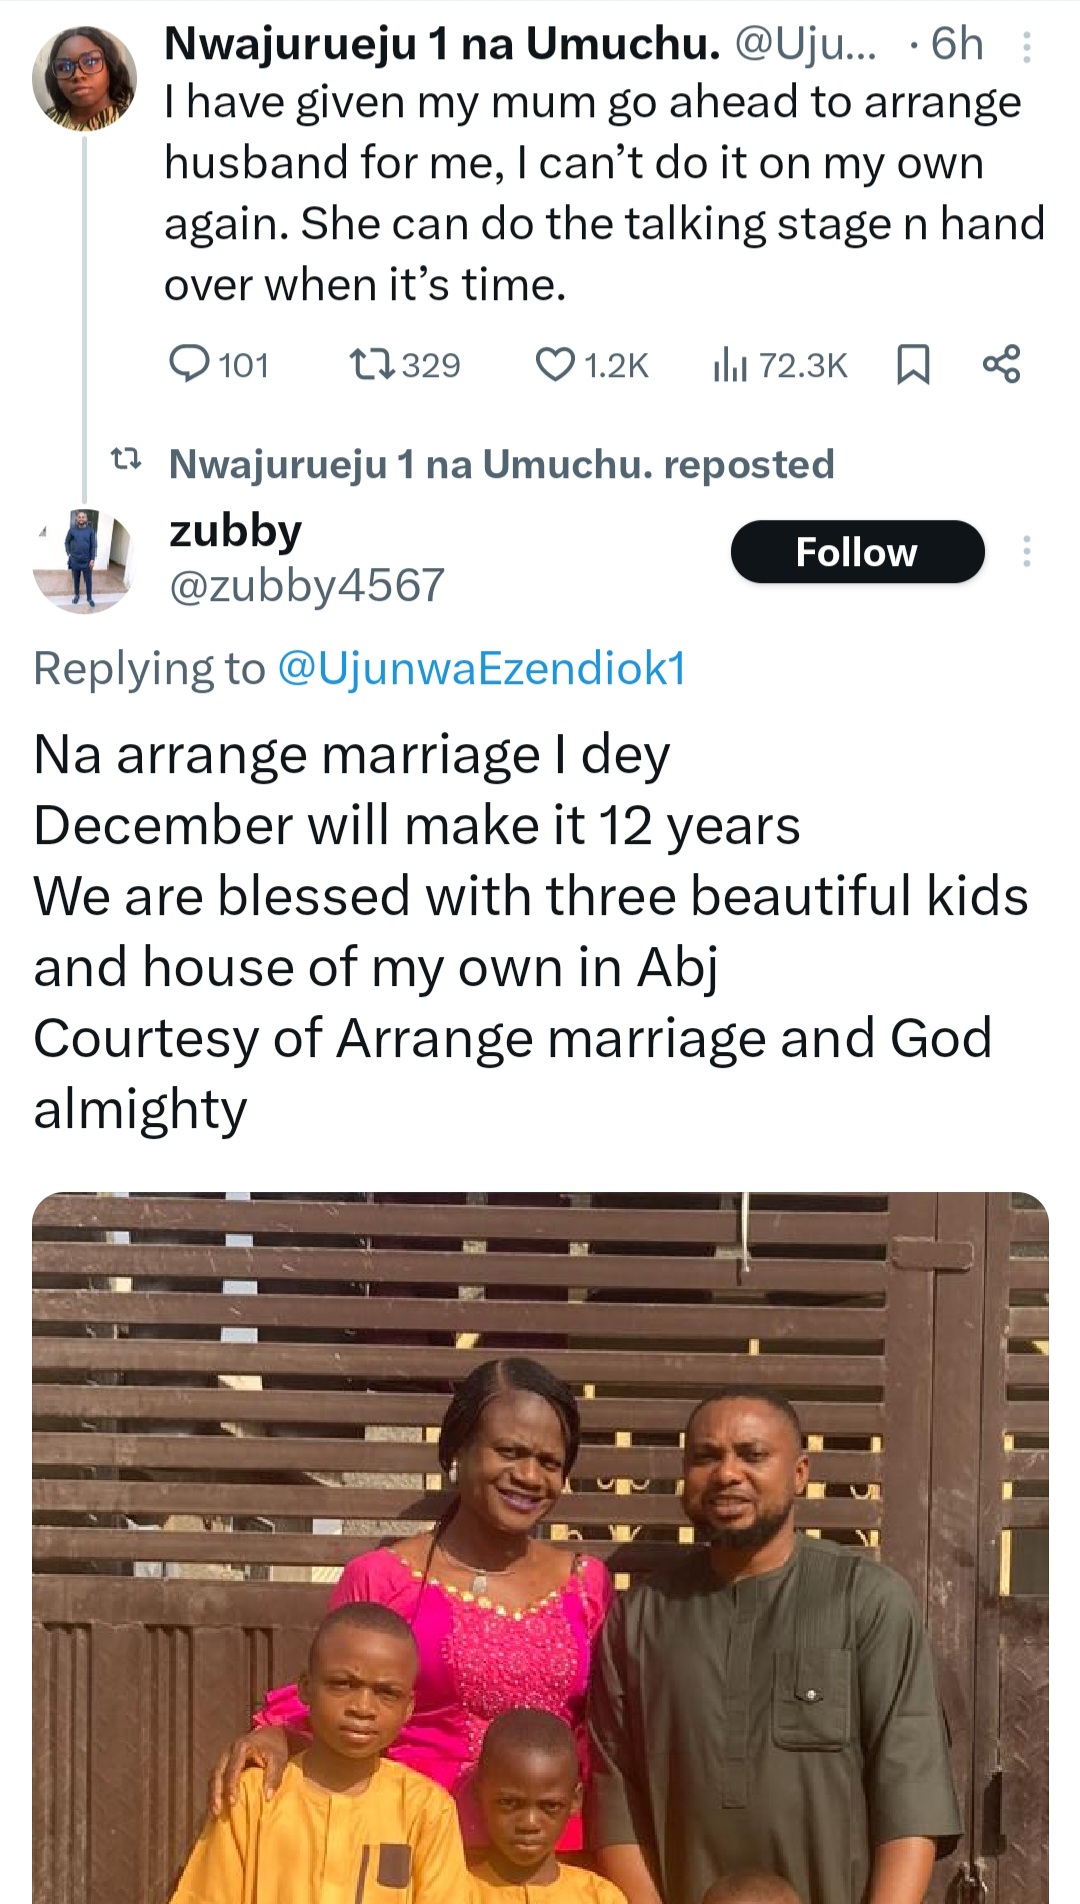Image resolution: width=1080 pixels, height=1904 pixels.
Task: Tap the zubby display name
Action: click(235, 530)
